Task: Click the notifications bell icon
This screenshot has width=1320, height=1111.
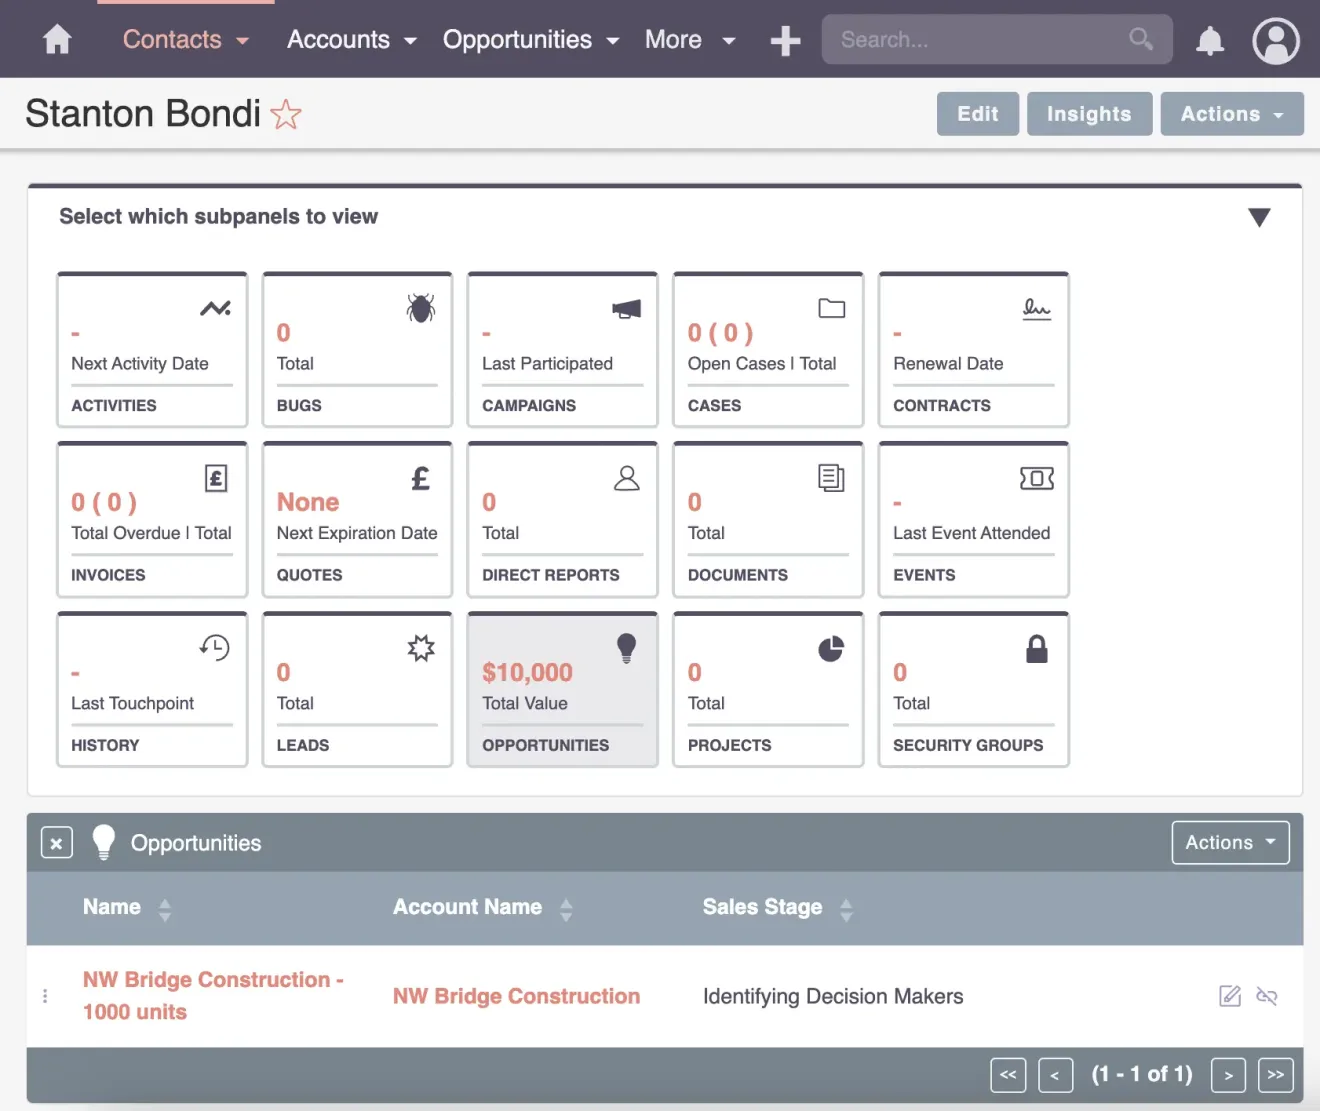Action: point(1210,41)
